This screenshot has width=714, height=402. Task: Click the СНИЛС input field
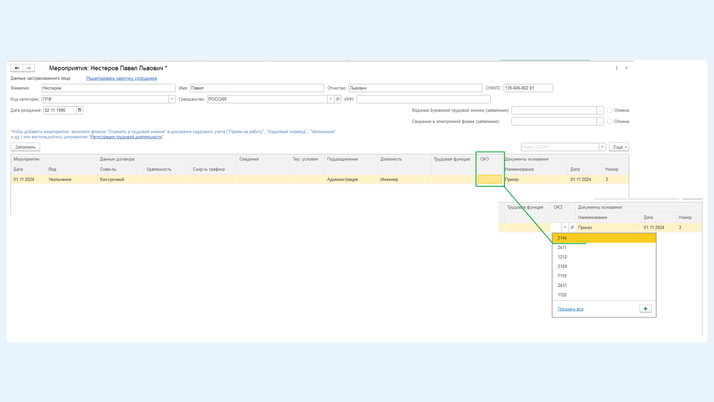click(x=527, y=88)
